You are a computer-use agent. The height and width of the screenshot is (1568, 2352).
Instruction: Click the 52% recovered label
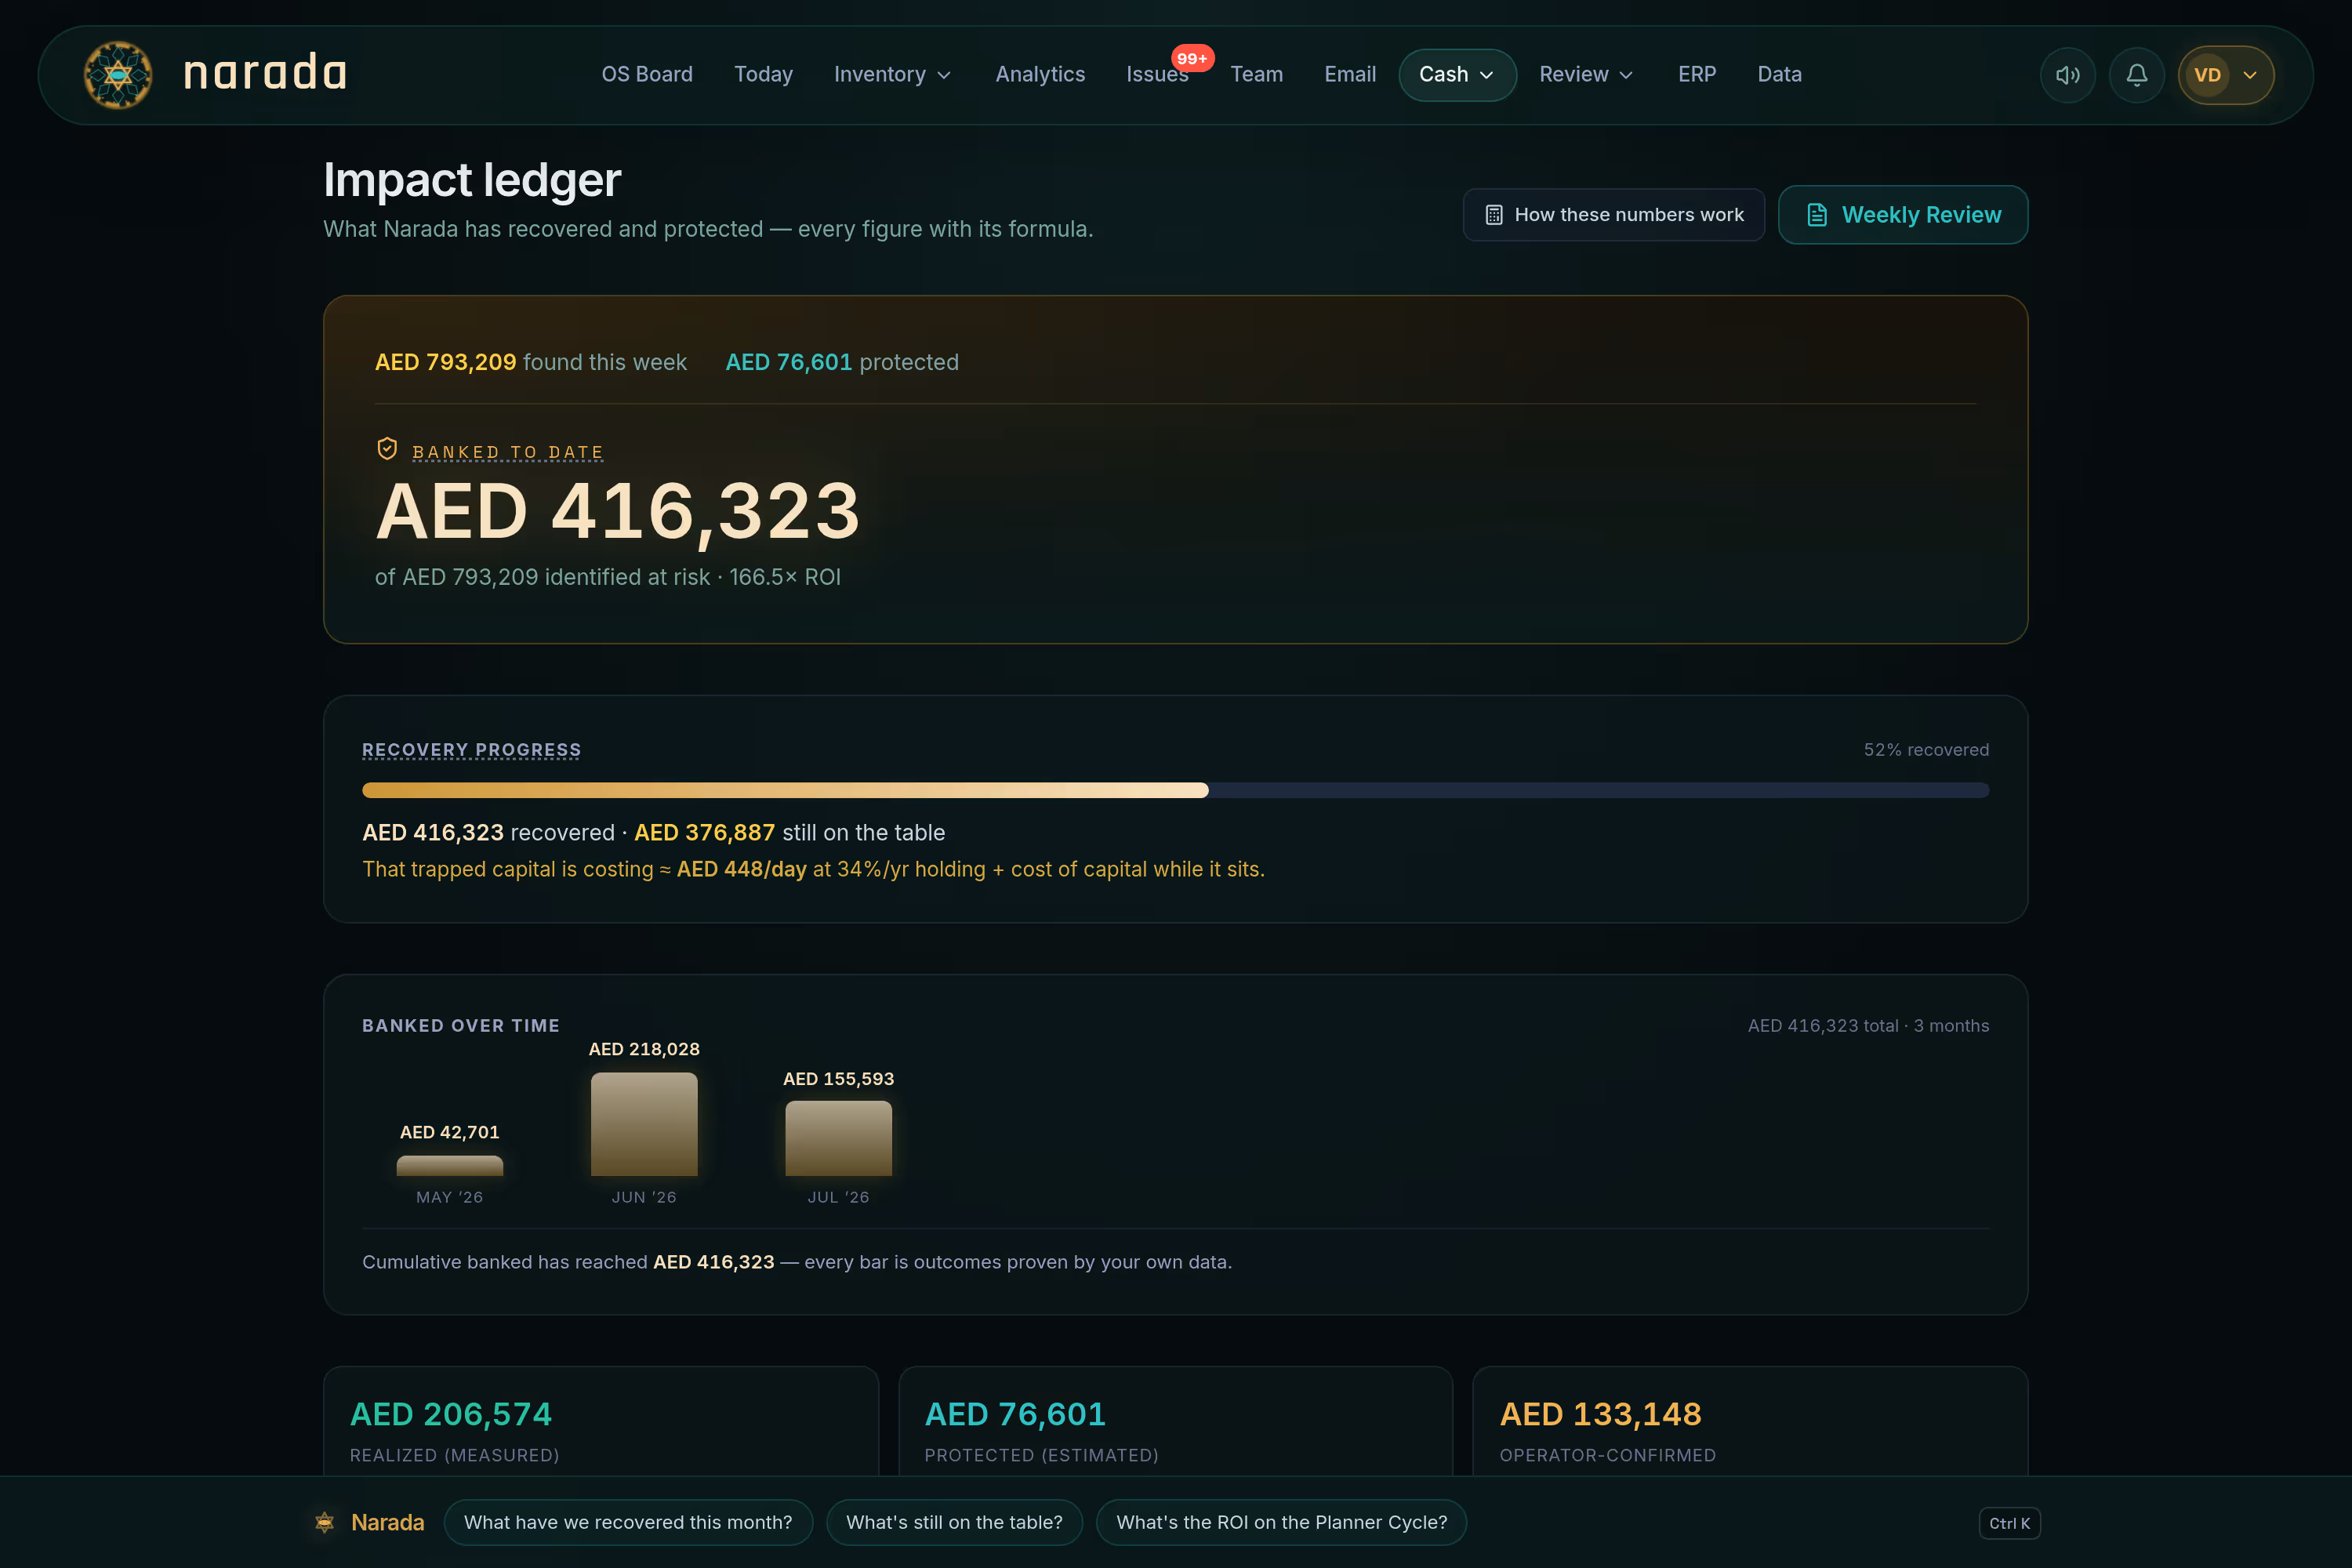coord(1926,749)
